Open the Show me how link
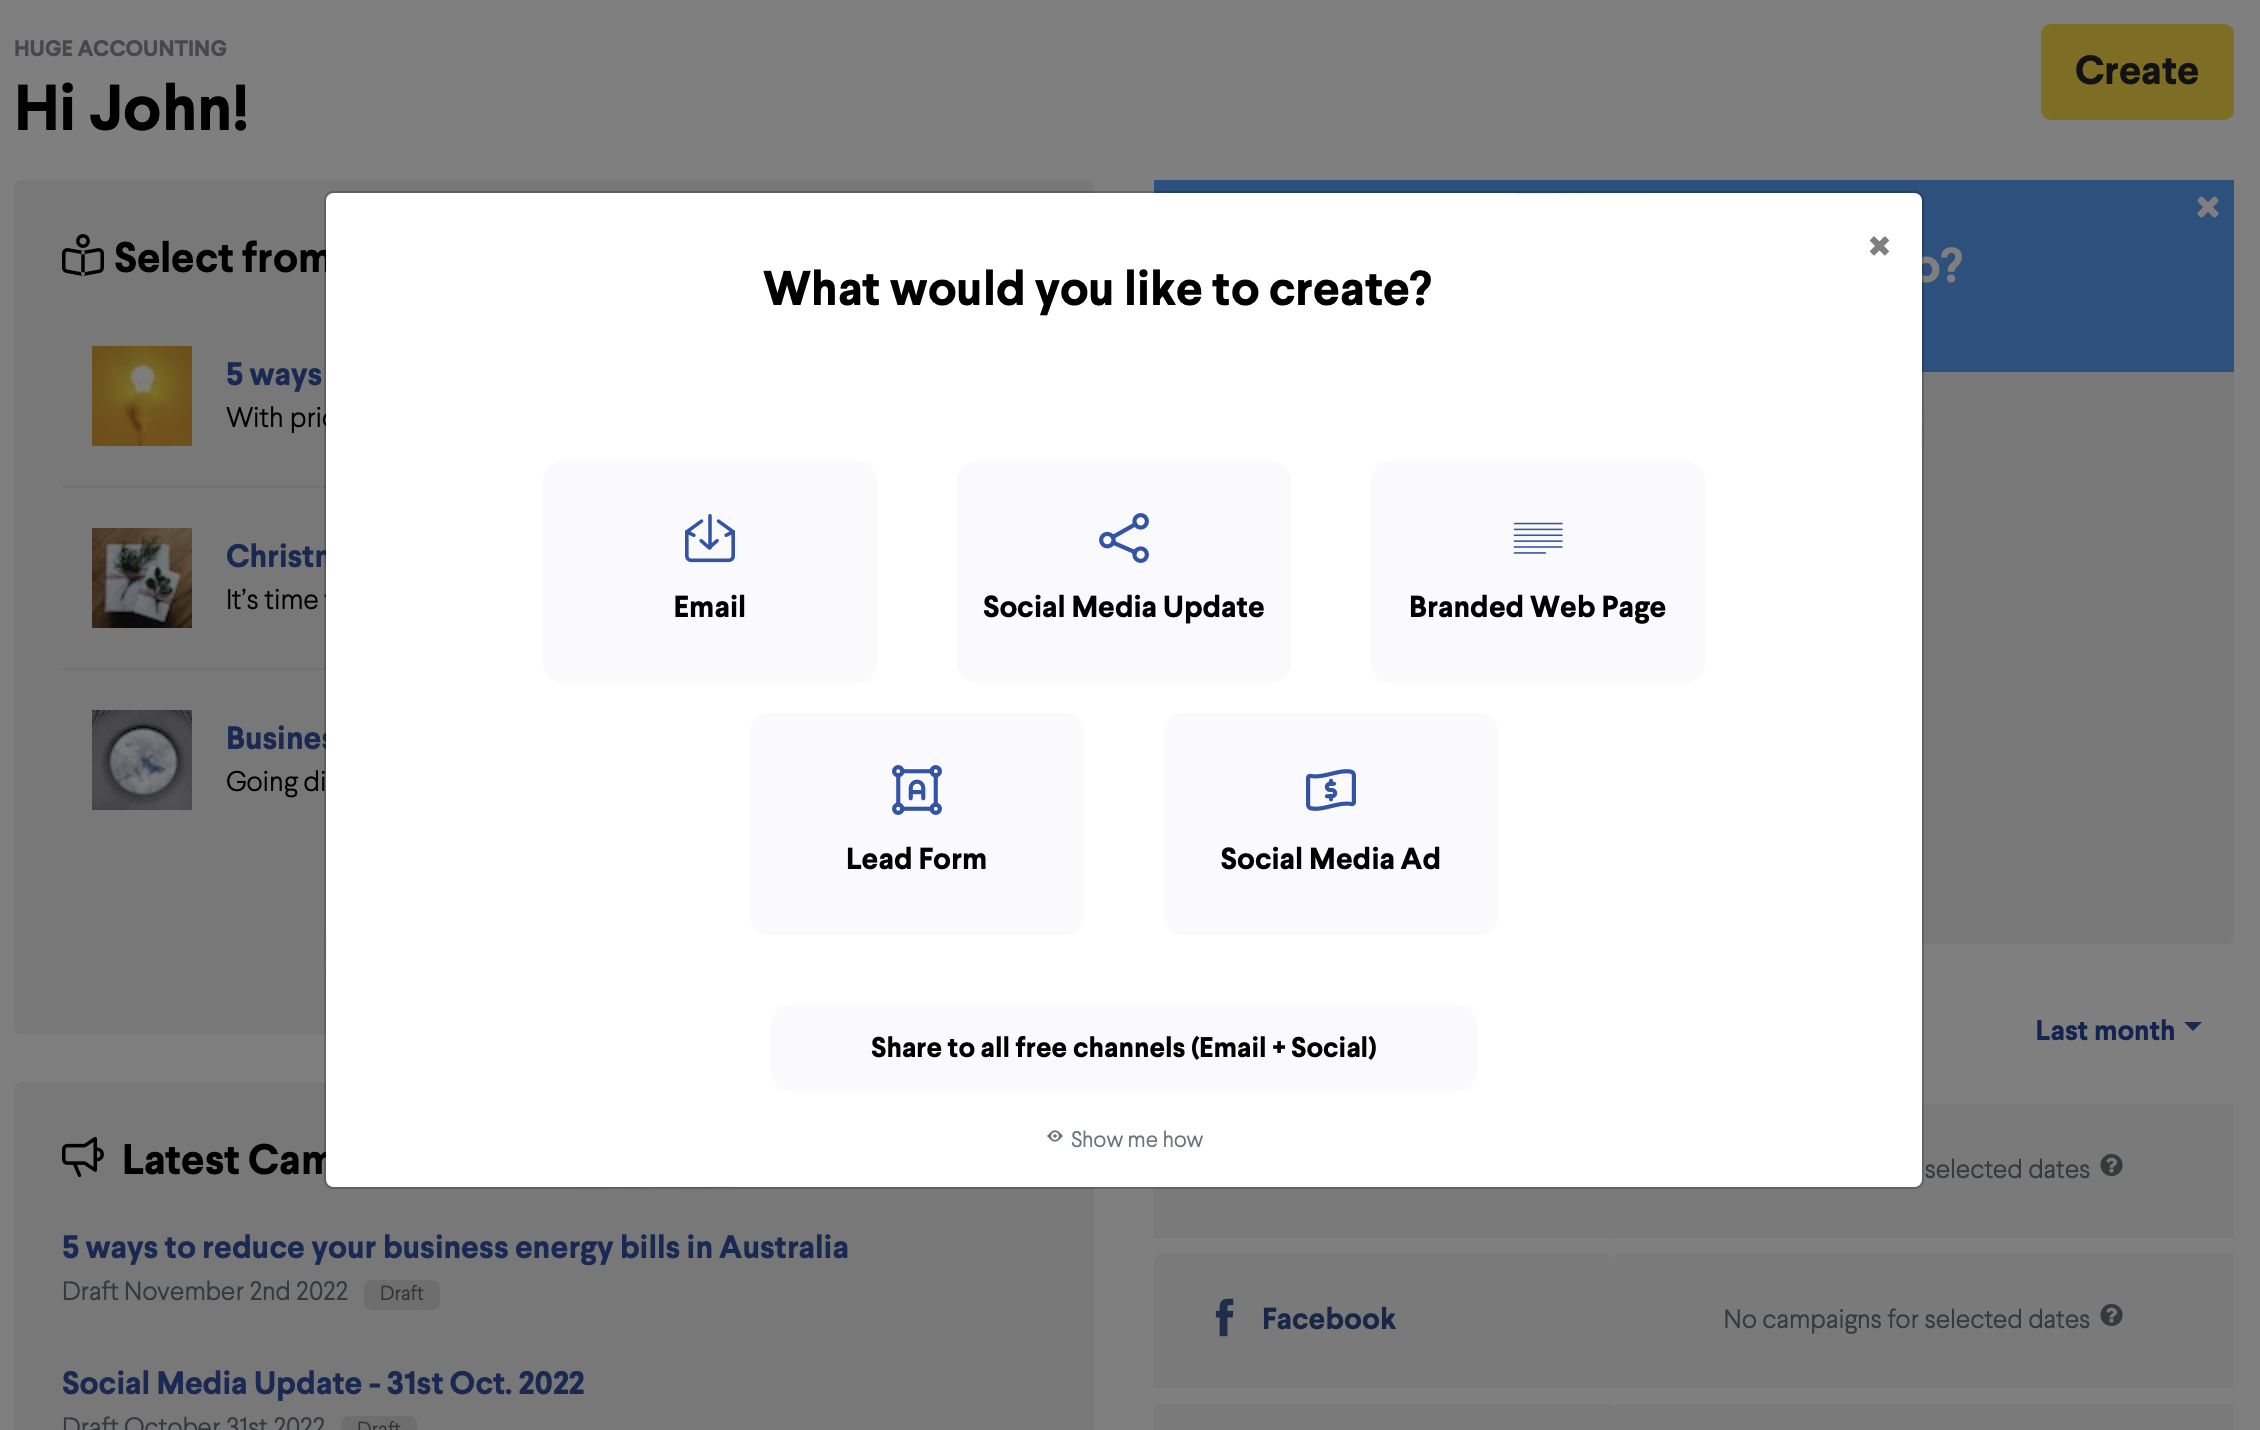The height and width of the screenshot is (1430, 2260). click(1136, 1139)
